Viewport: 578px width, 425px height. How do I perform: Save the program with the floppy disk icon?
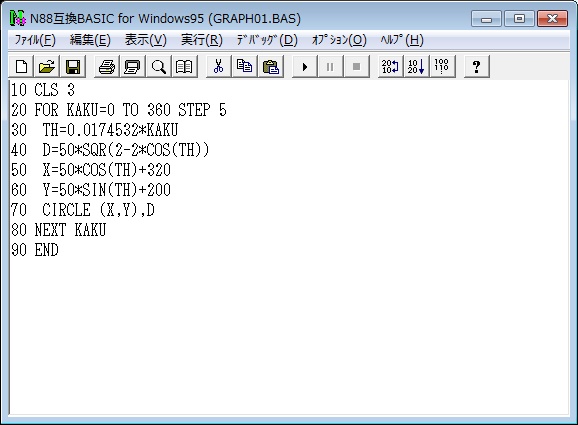[x=73, y=67]
